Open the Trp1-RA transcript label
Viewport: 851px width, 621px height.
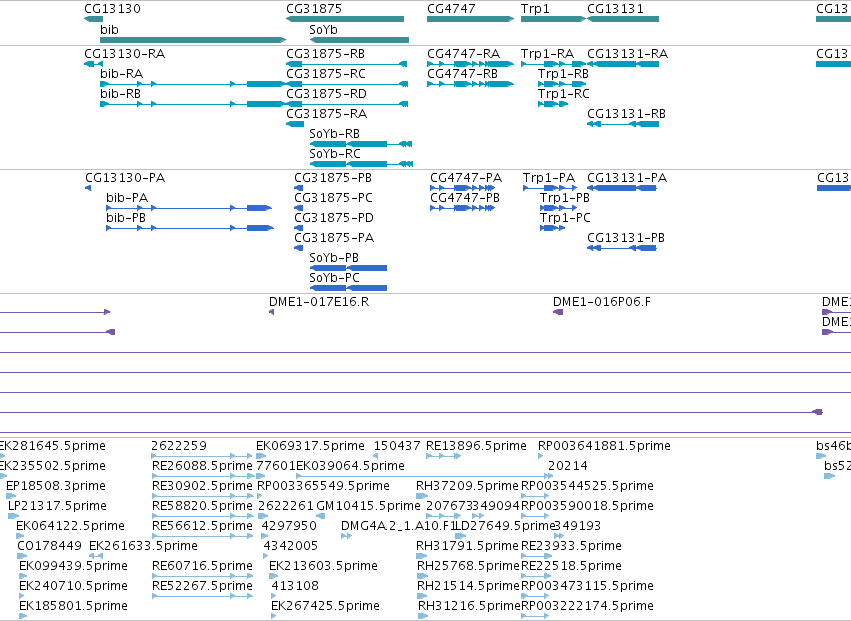pos(547,54)
